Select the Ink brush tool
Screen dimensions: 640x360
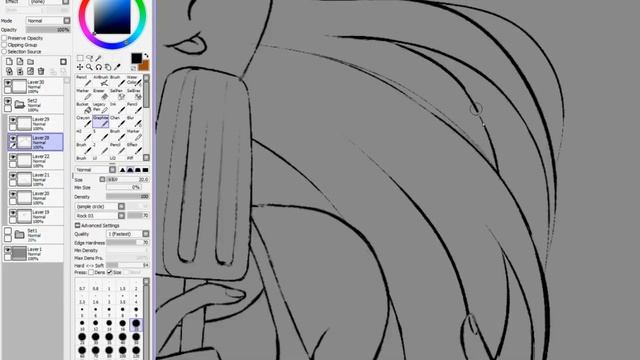(x=118, y=108)
